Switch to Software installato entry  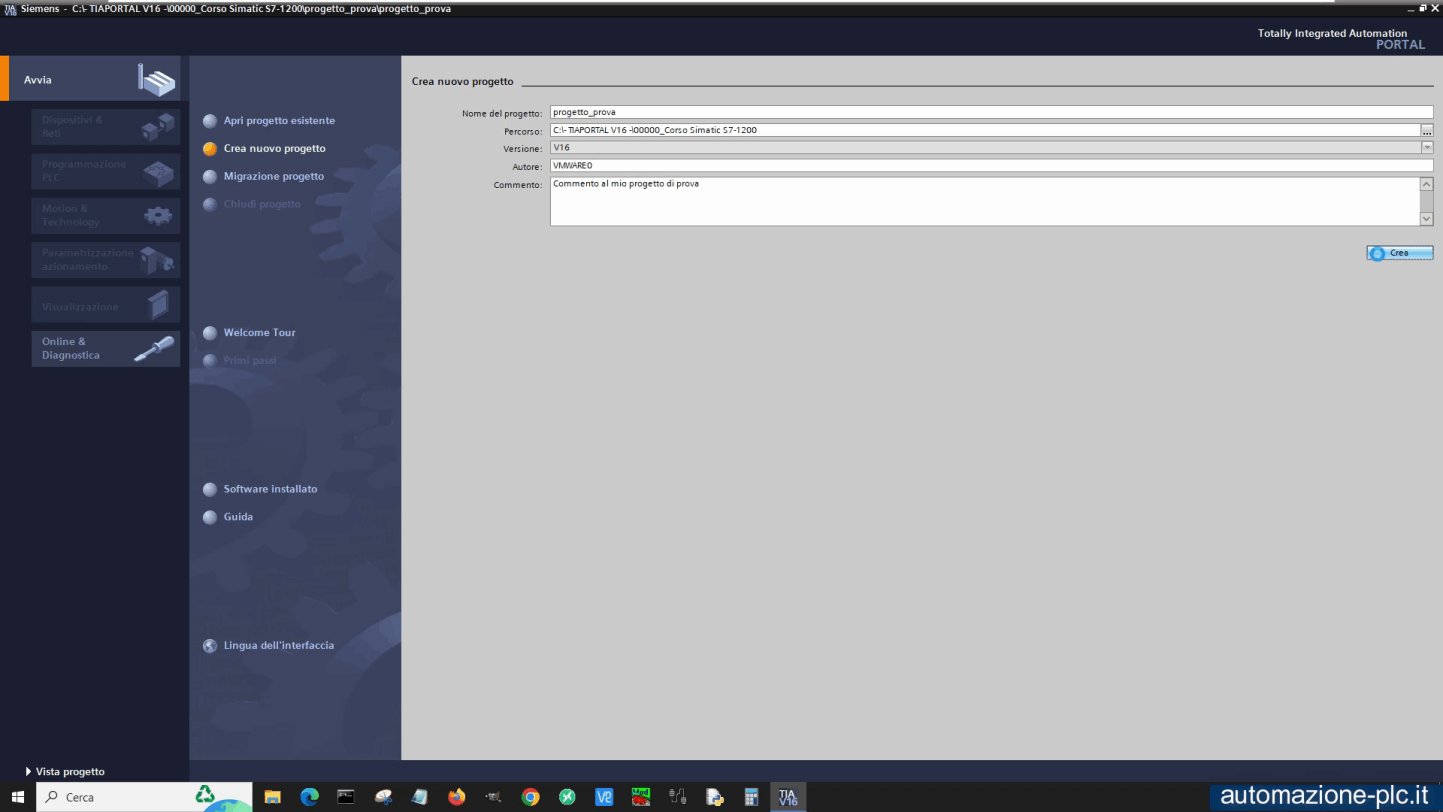click(x=270, y=489)
